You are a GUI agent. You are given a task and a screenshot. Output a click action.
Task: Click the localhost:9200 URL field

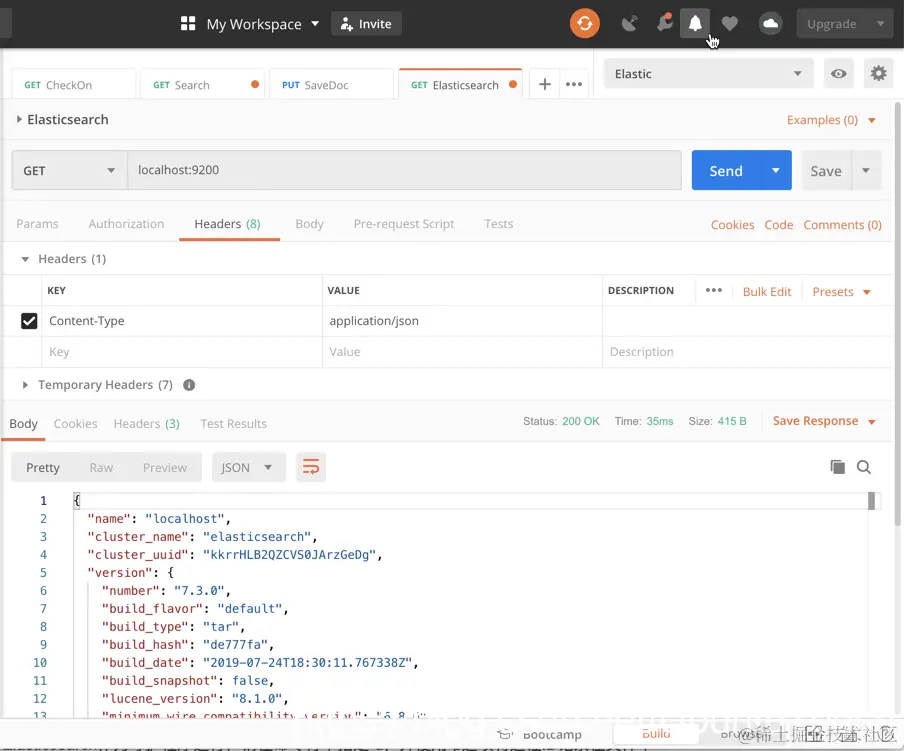point(404,170)
